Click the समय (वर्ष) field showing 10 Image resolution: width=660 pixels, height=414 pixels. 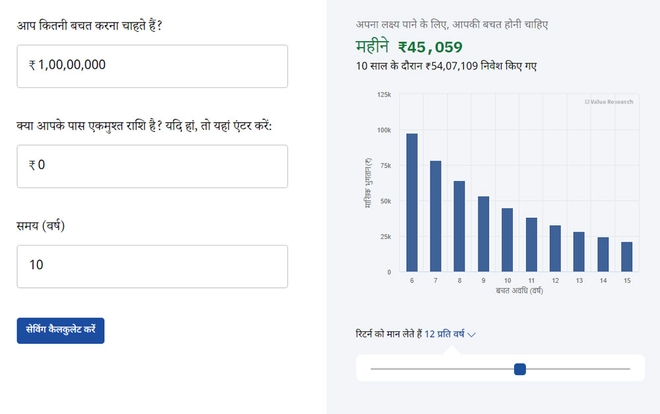click(152, 266)
